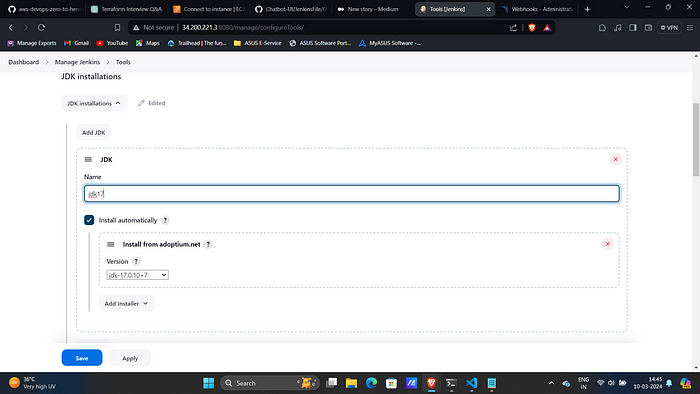Switch to aws-devops-zero-to-hero tab
This screenshot has width=700, height=394.
[x=44, y=9]
